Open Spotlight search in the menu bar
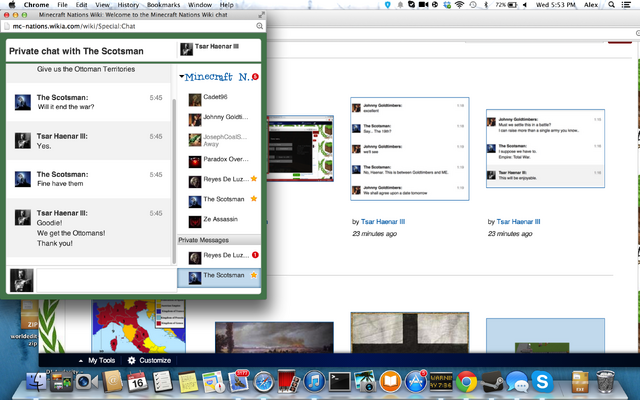Image resolution: width=640 pixels, height=400 pixels. pyautogui.click(x=611, y=5)
